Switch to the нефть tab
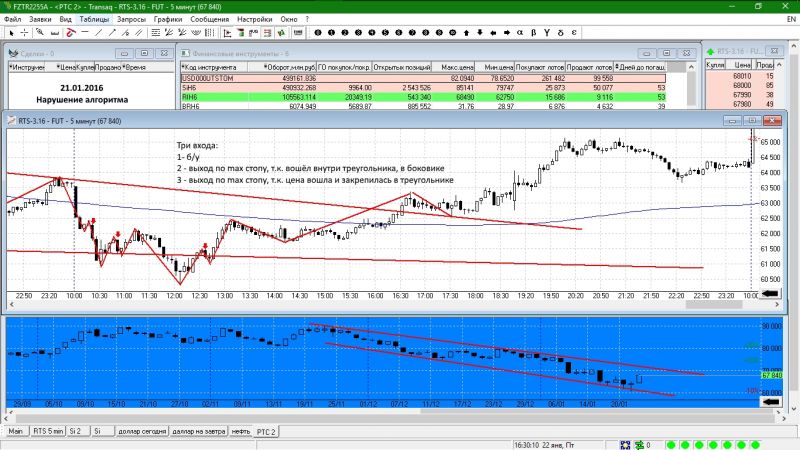The image size is (800, 450). (x=241, y=431)
